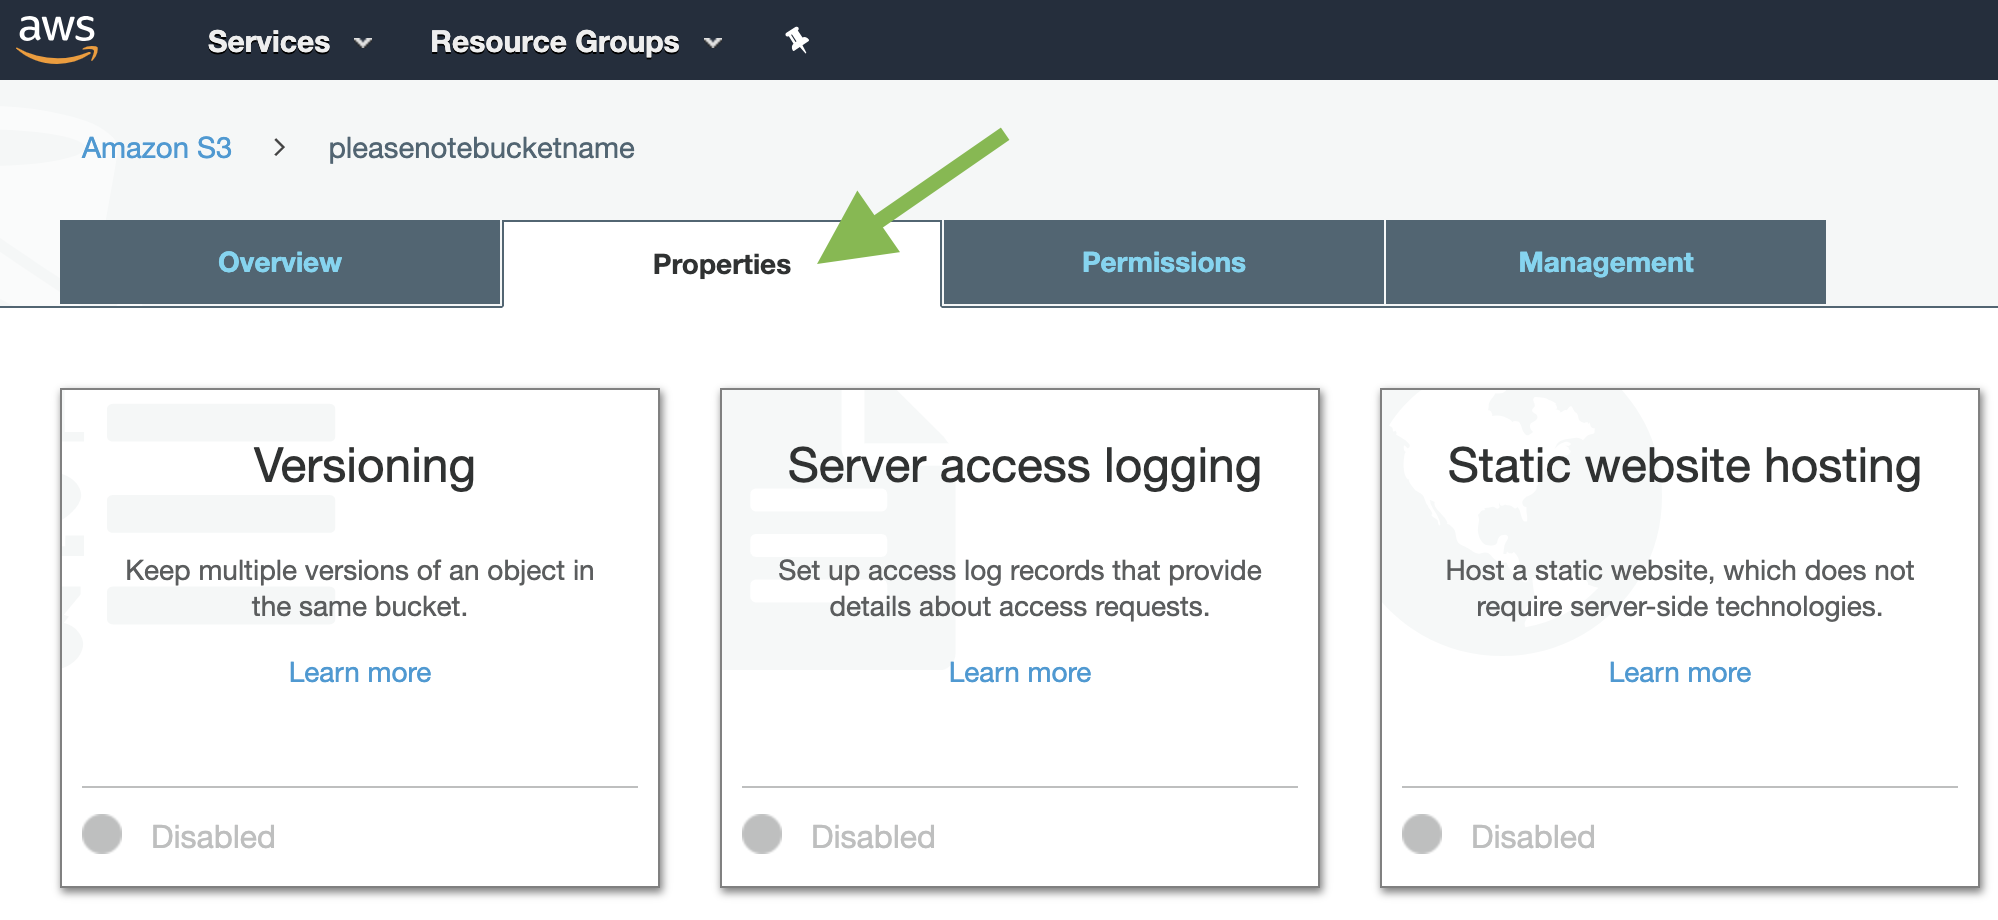Open the chevron next to Services

(364, 44)
